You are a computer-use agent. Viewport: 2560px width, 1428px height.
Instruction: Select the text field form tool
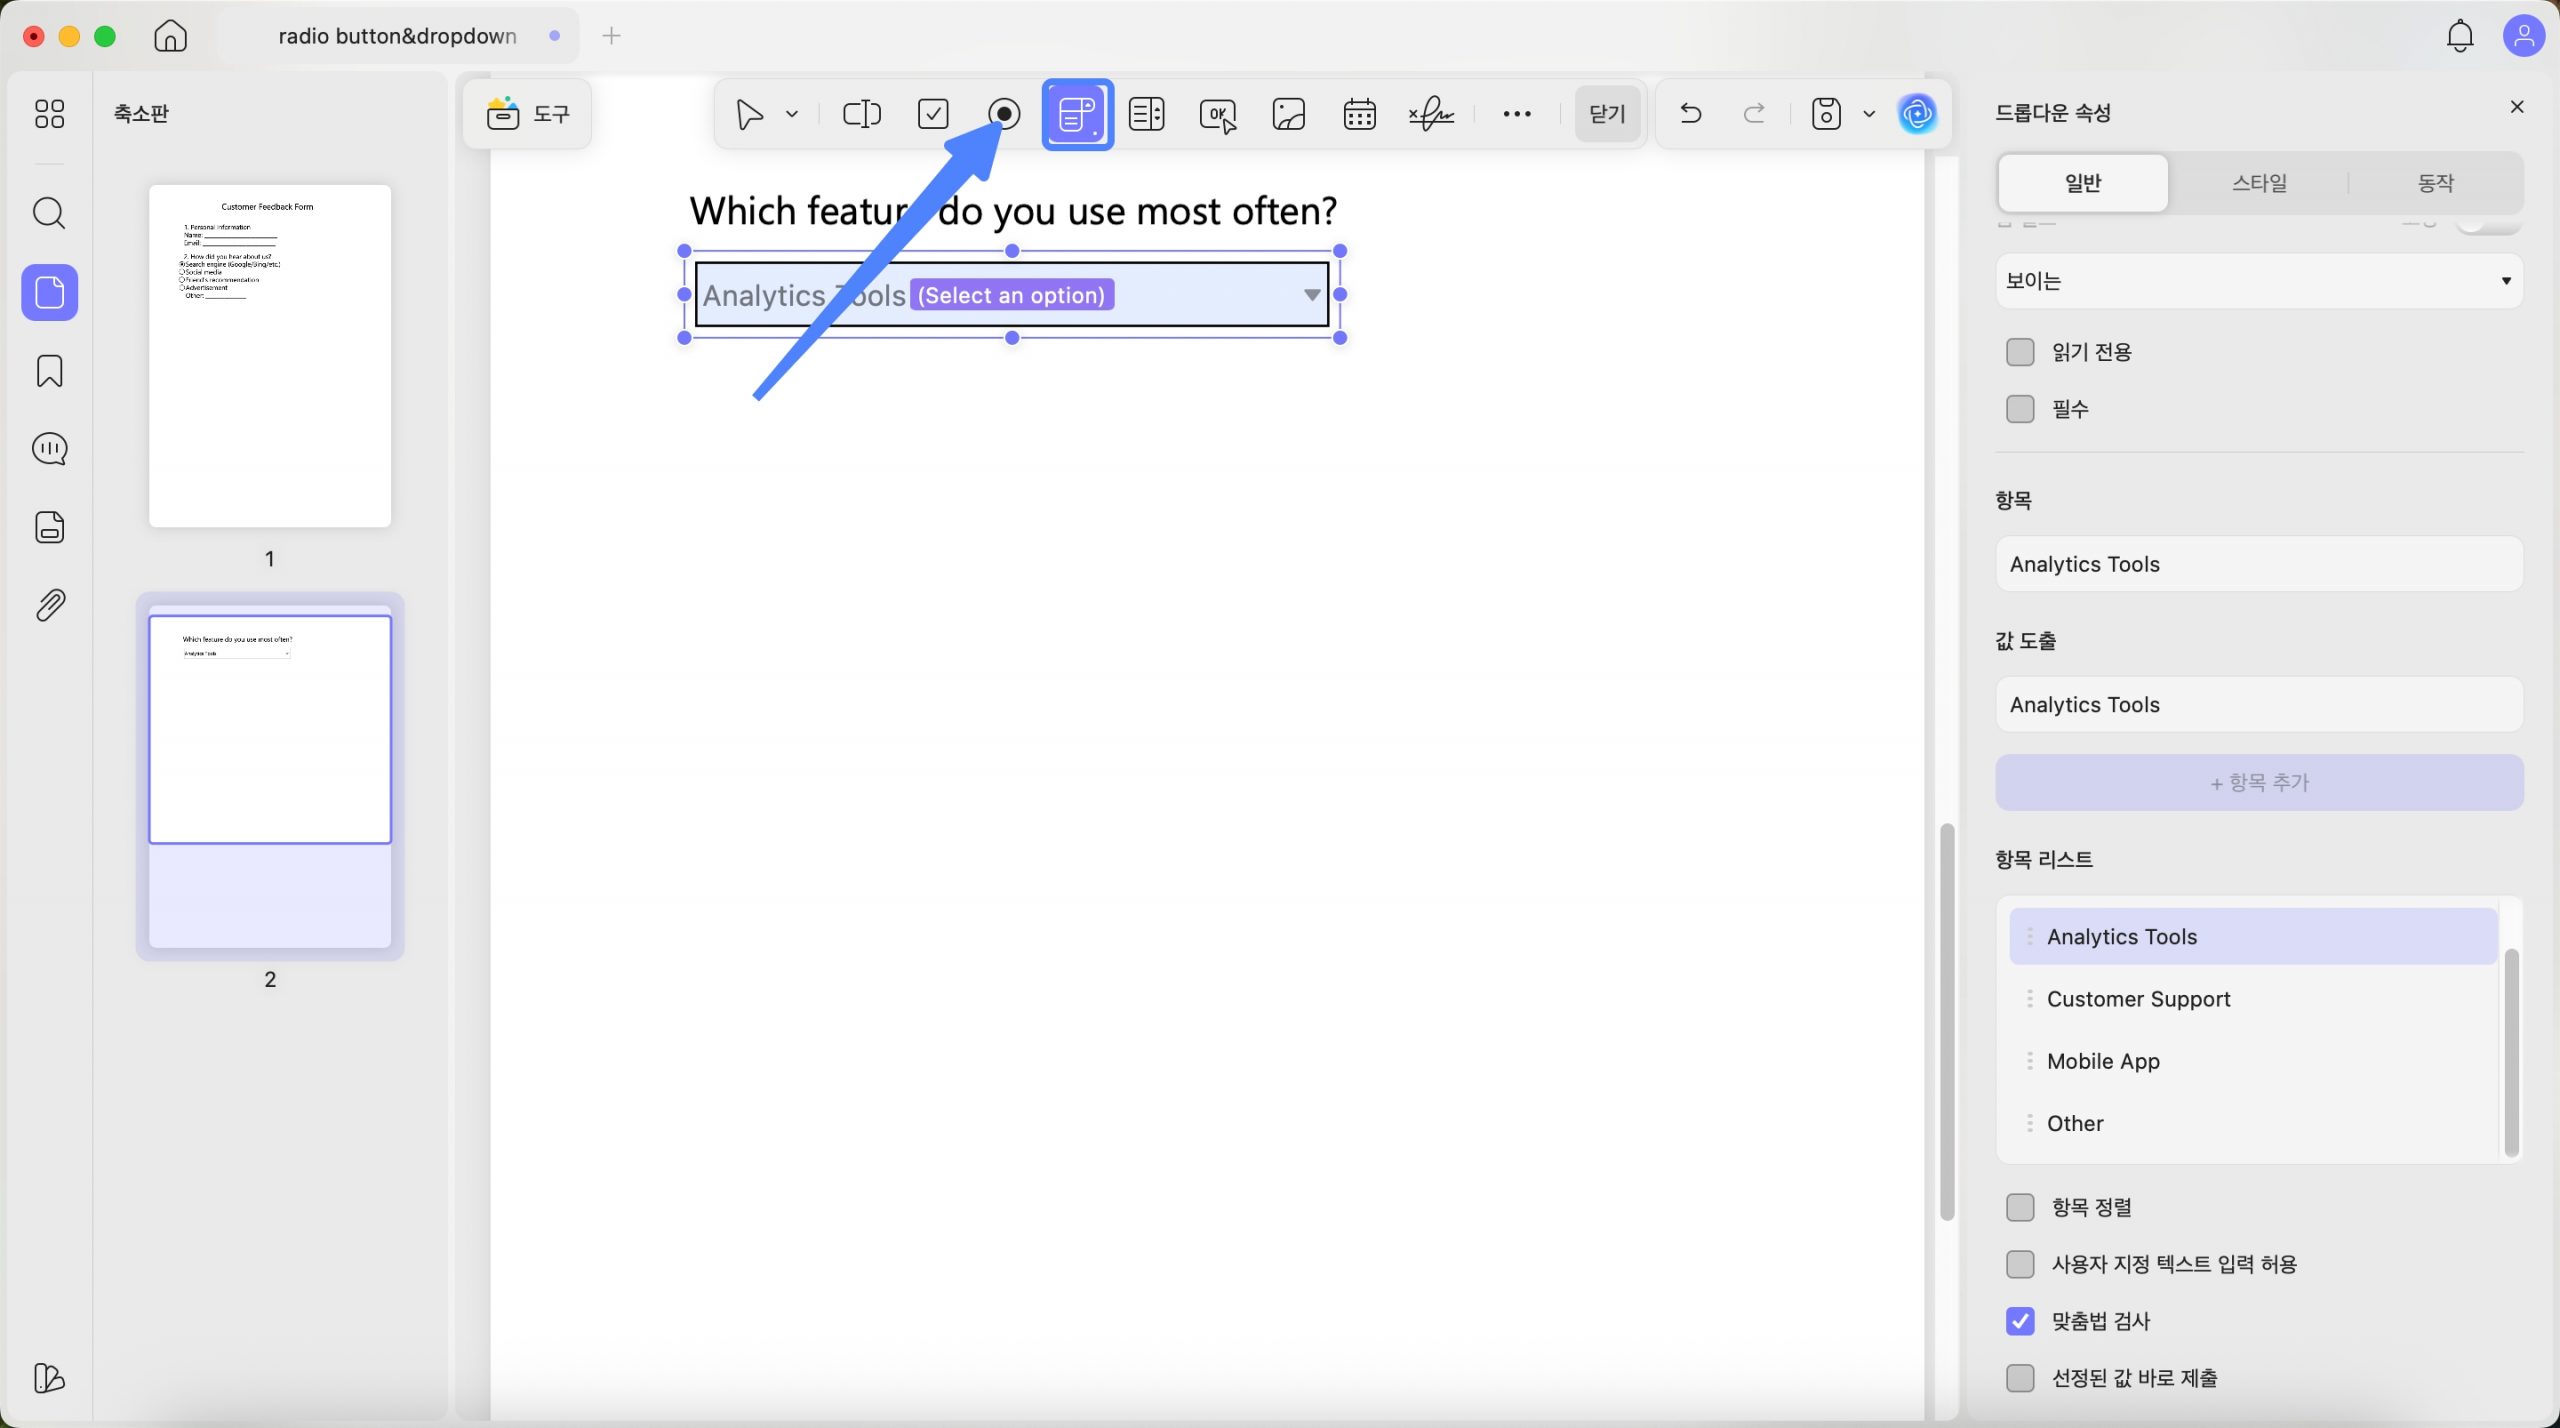[x=861, y=114]
